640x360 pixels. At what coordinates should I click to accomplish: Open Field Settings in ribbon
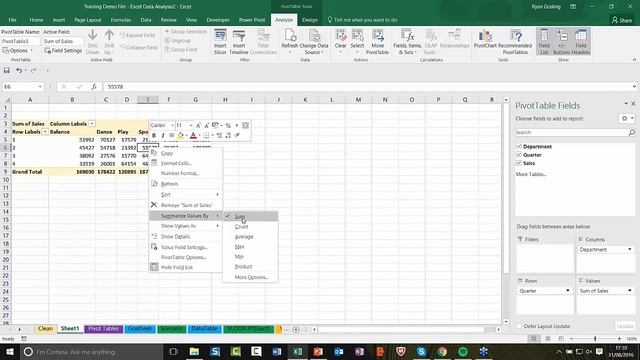pyautogui.click(x=63, y=51)
